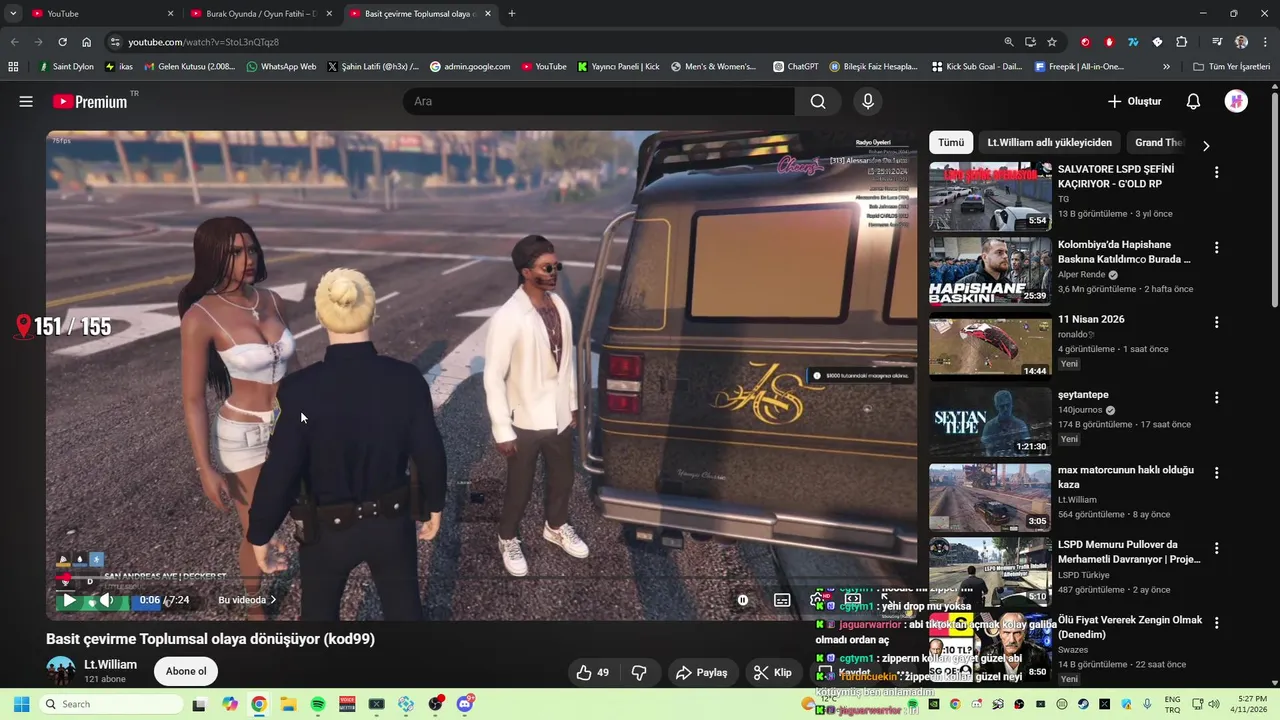The image size is (1280, 720).
Task: Go to the browser home page icon
Action: point(87,42)
